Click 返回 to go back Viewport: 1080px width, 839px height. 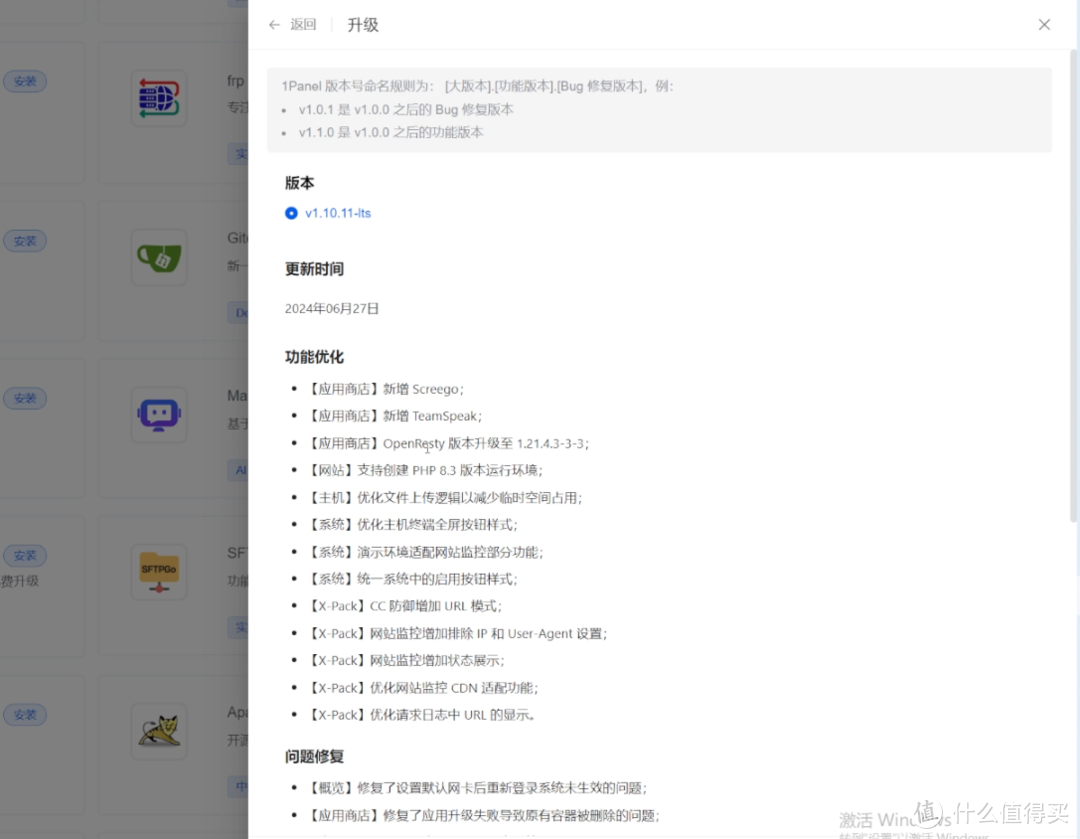click(300, 24)
